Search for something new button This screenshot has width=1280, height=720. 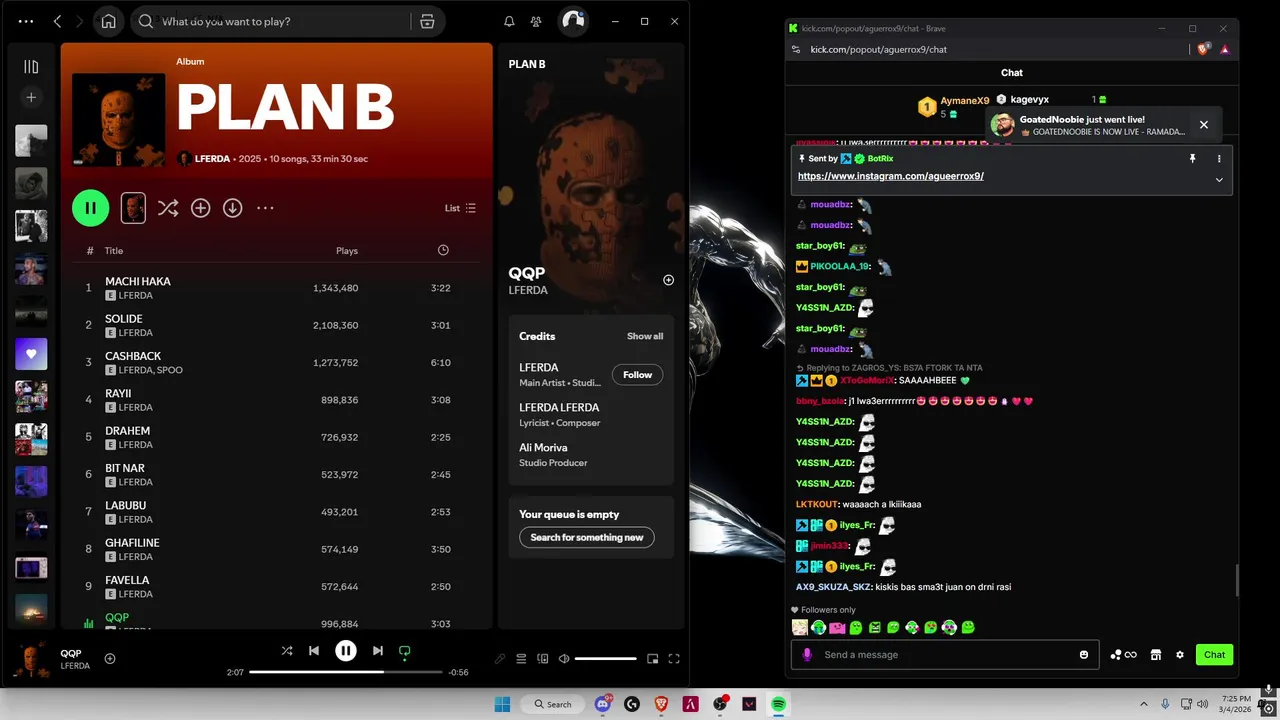(586, 537)
